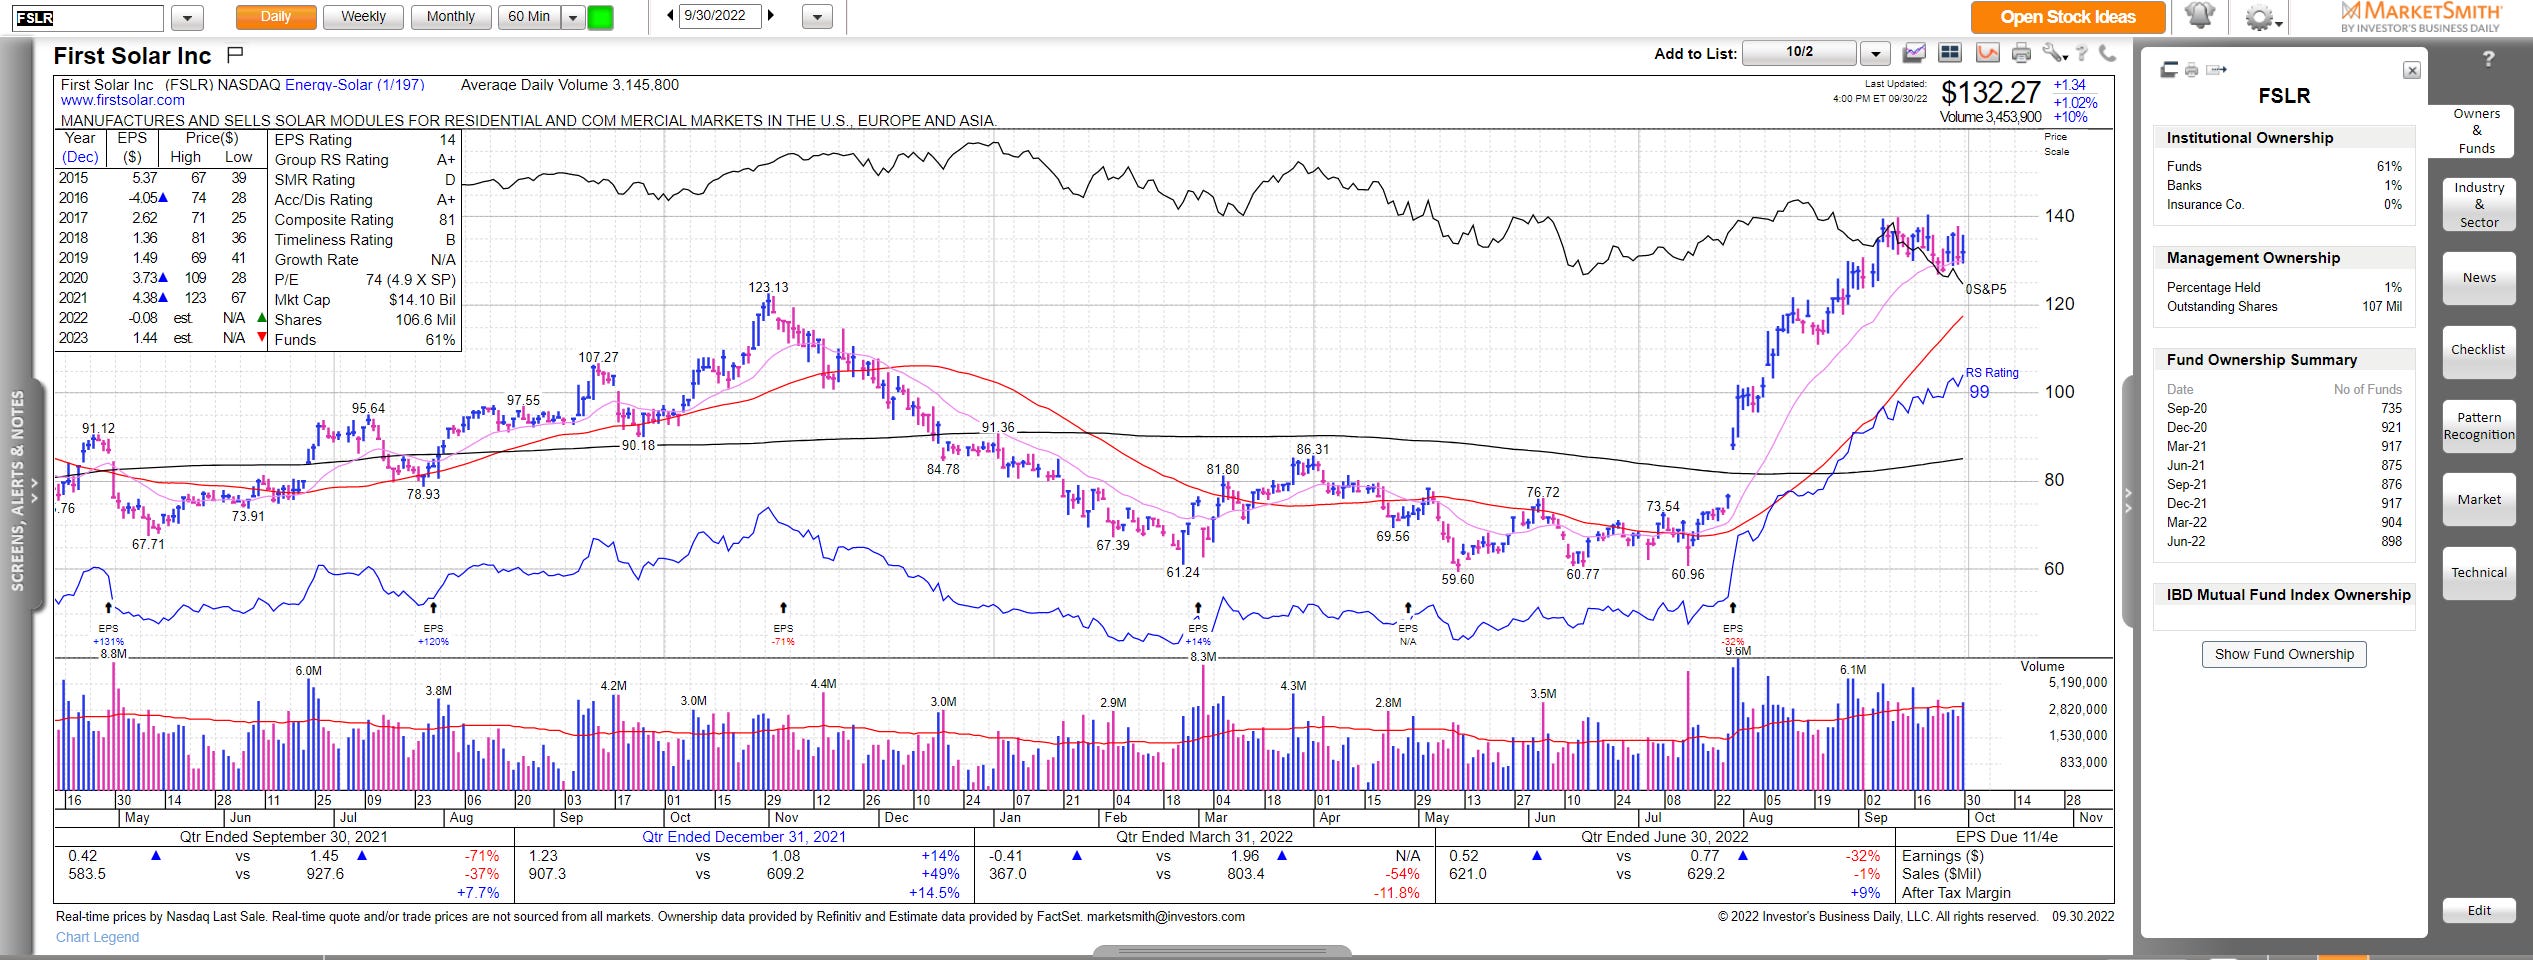
Task: Add stock to the 10/2 list
Action: [x=1799, y=52]
